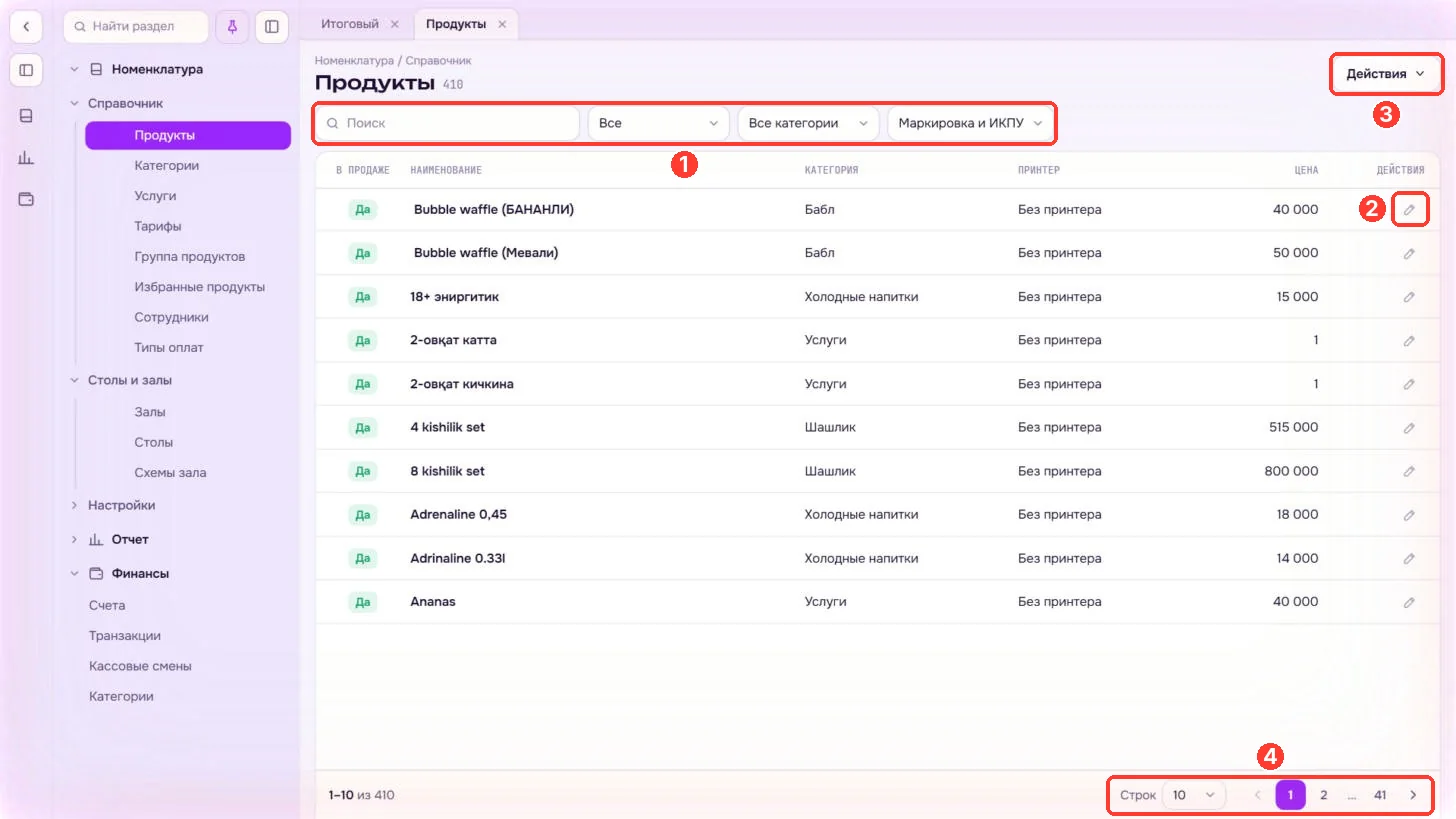Edit Adrinaline 0.33l using pencil icon
1456x819 pixels.
click(1409, 559)
